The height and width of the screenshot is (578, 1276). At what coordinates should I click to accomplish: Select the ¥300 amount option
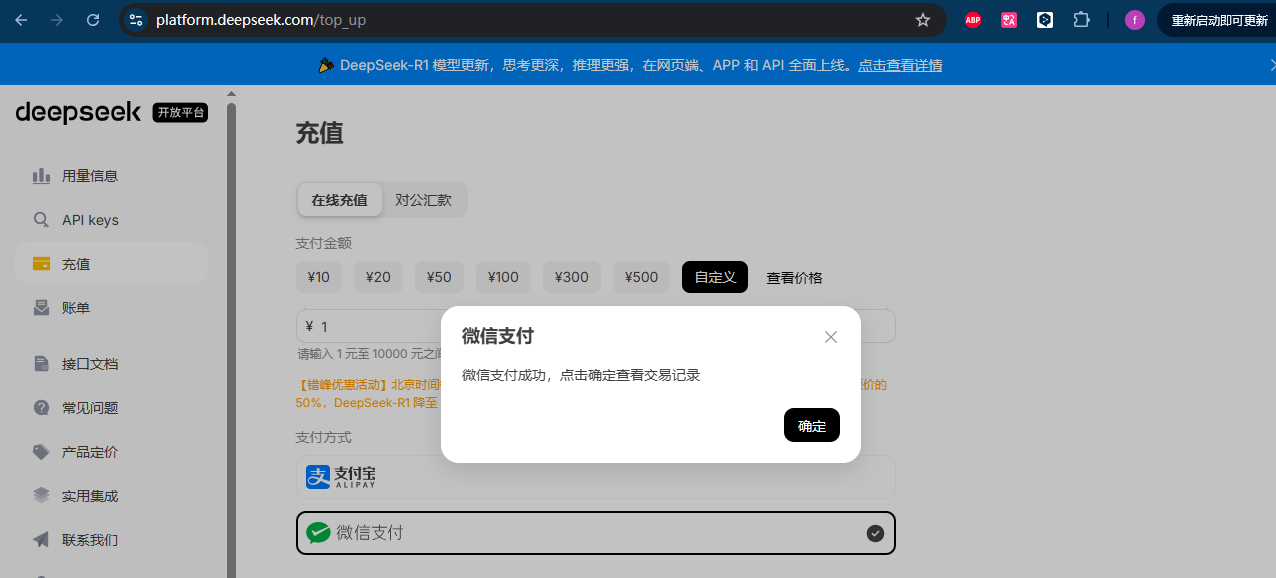pos(572,277)
